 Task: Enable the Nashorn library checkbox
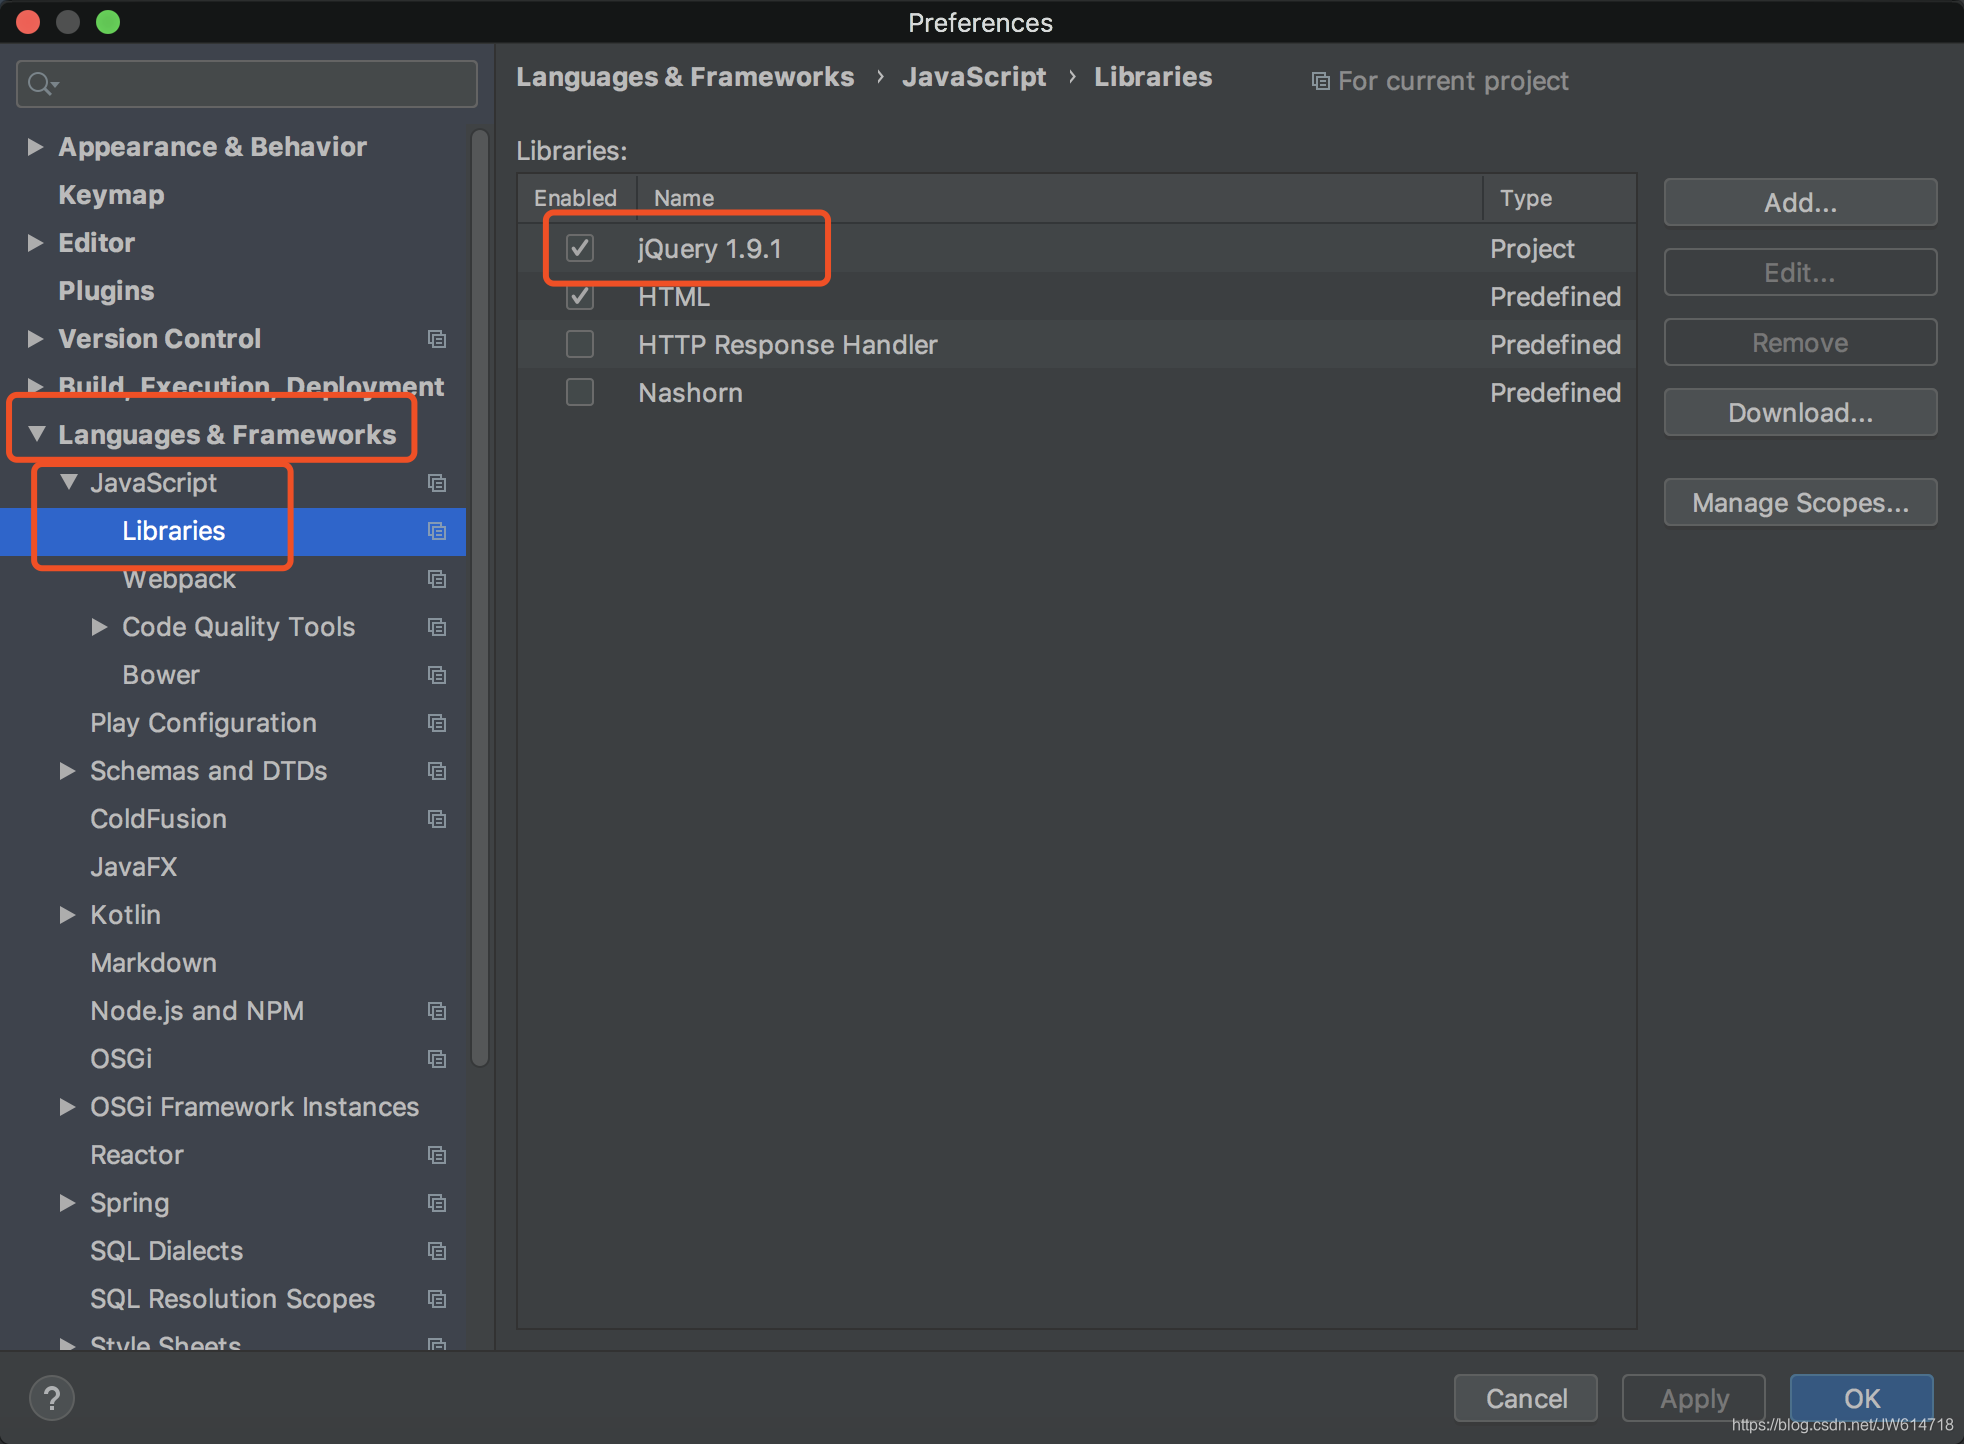580,393
